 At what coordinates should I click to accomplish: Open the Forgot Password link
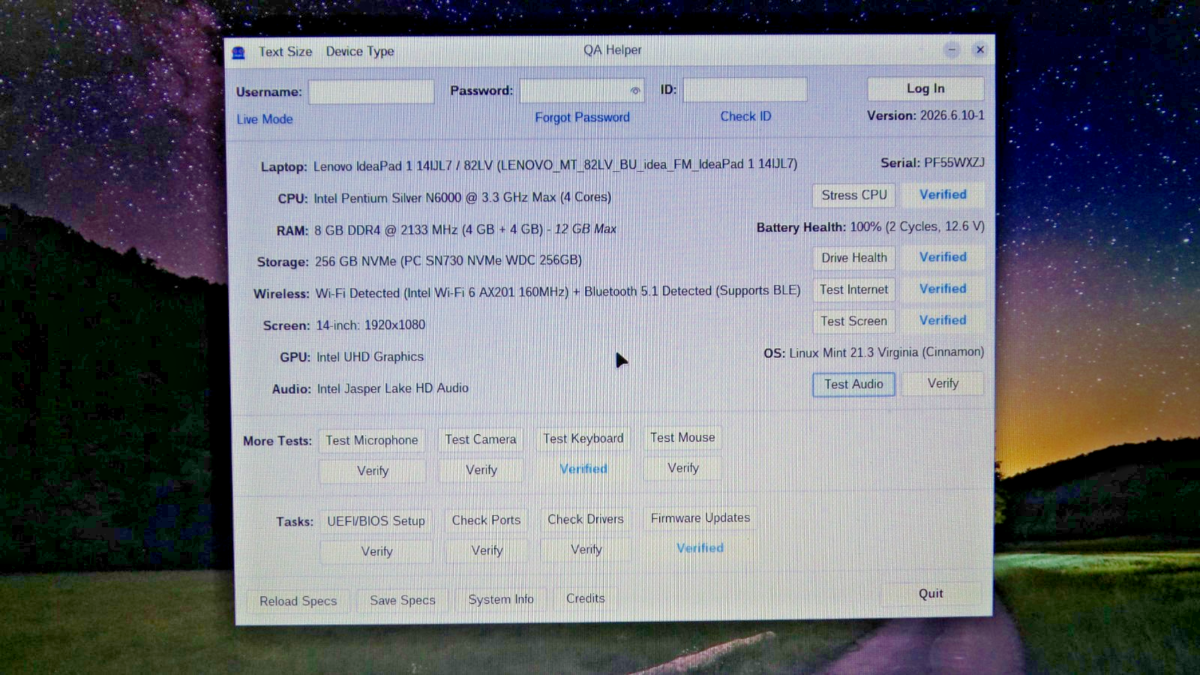[x=582, y=117]
